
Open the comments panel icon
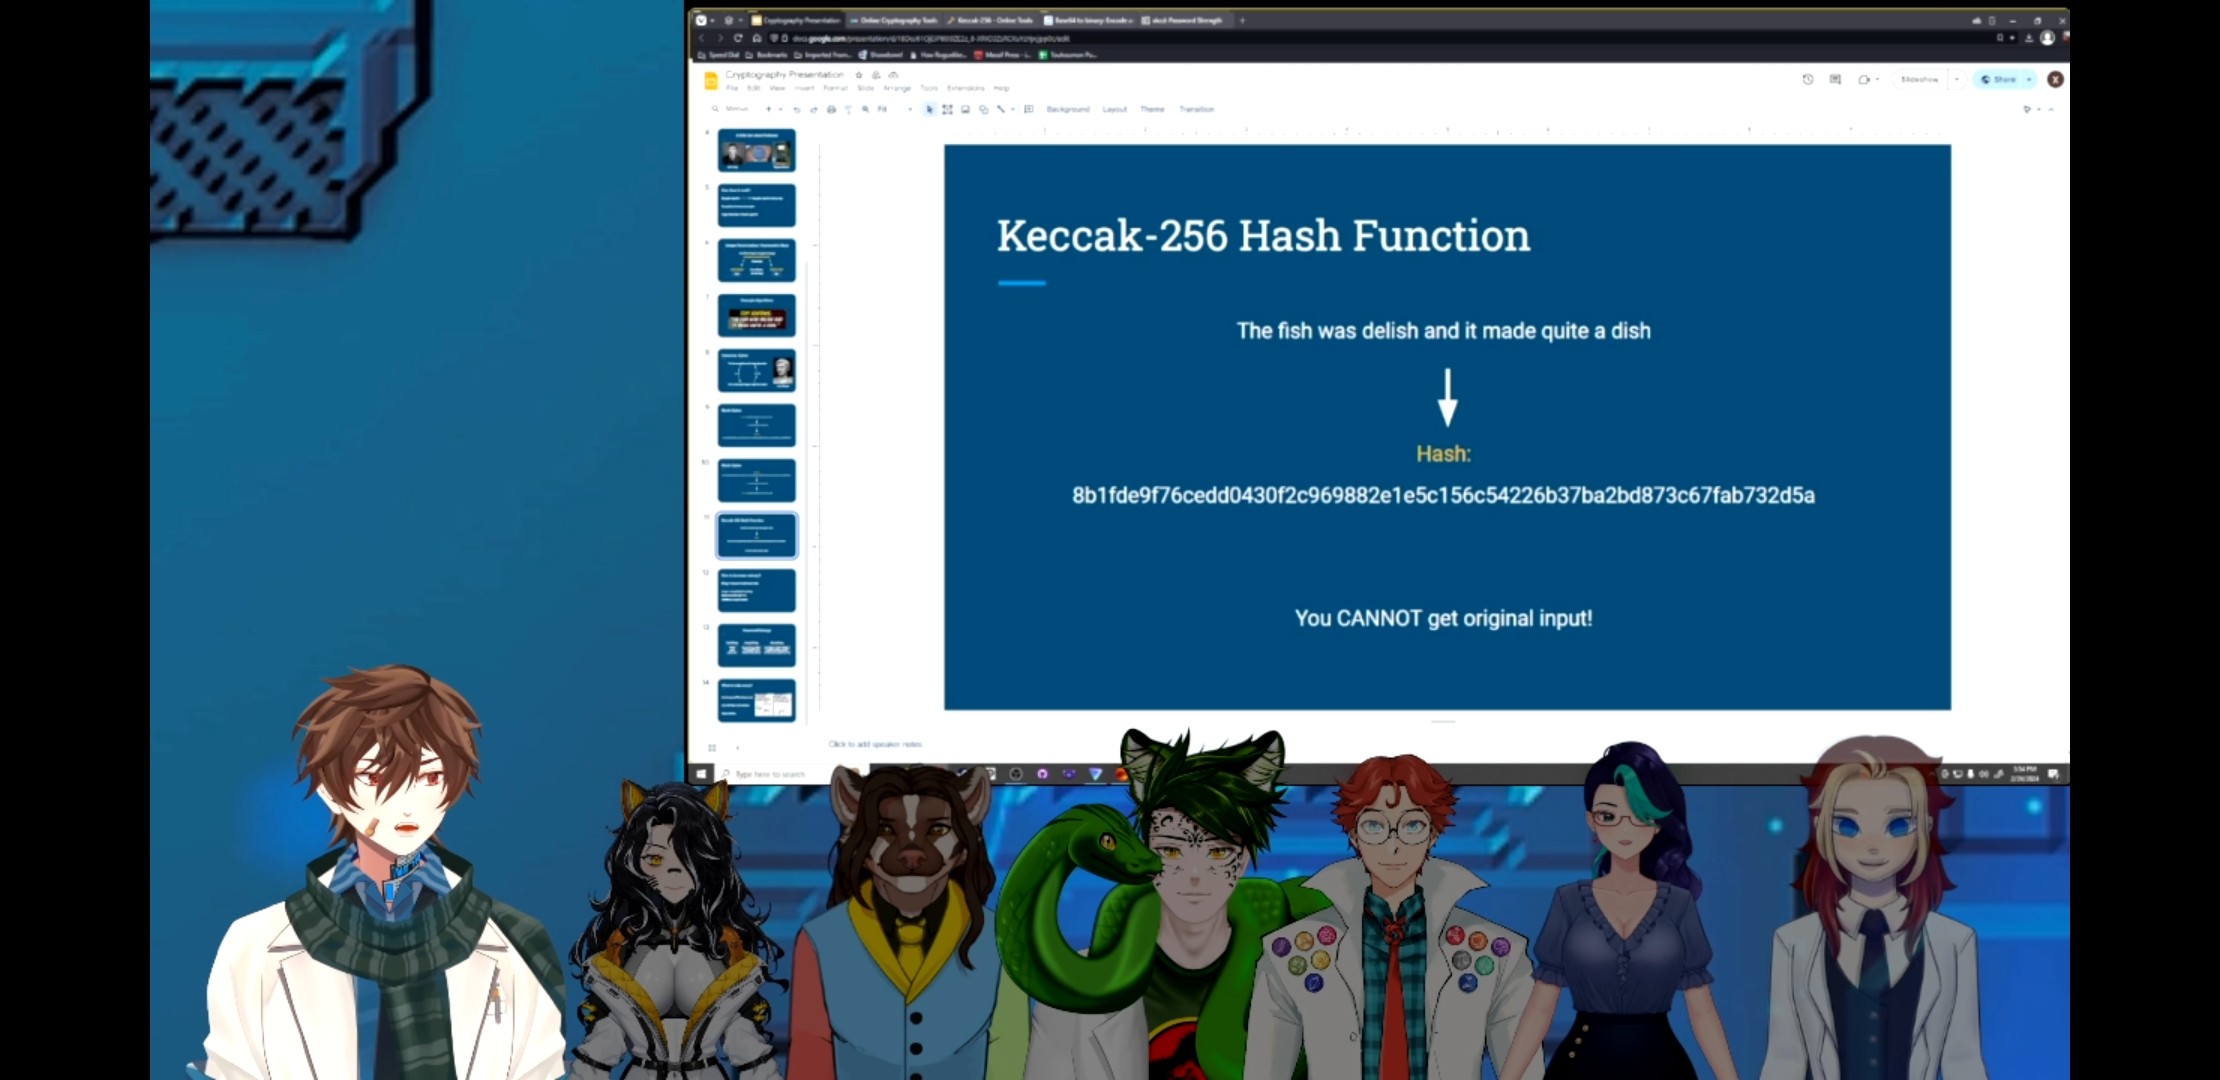coord(1835,79)
